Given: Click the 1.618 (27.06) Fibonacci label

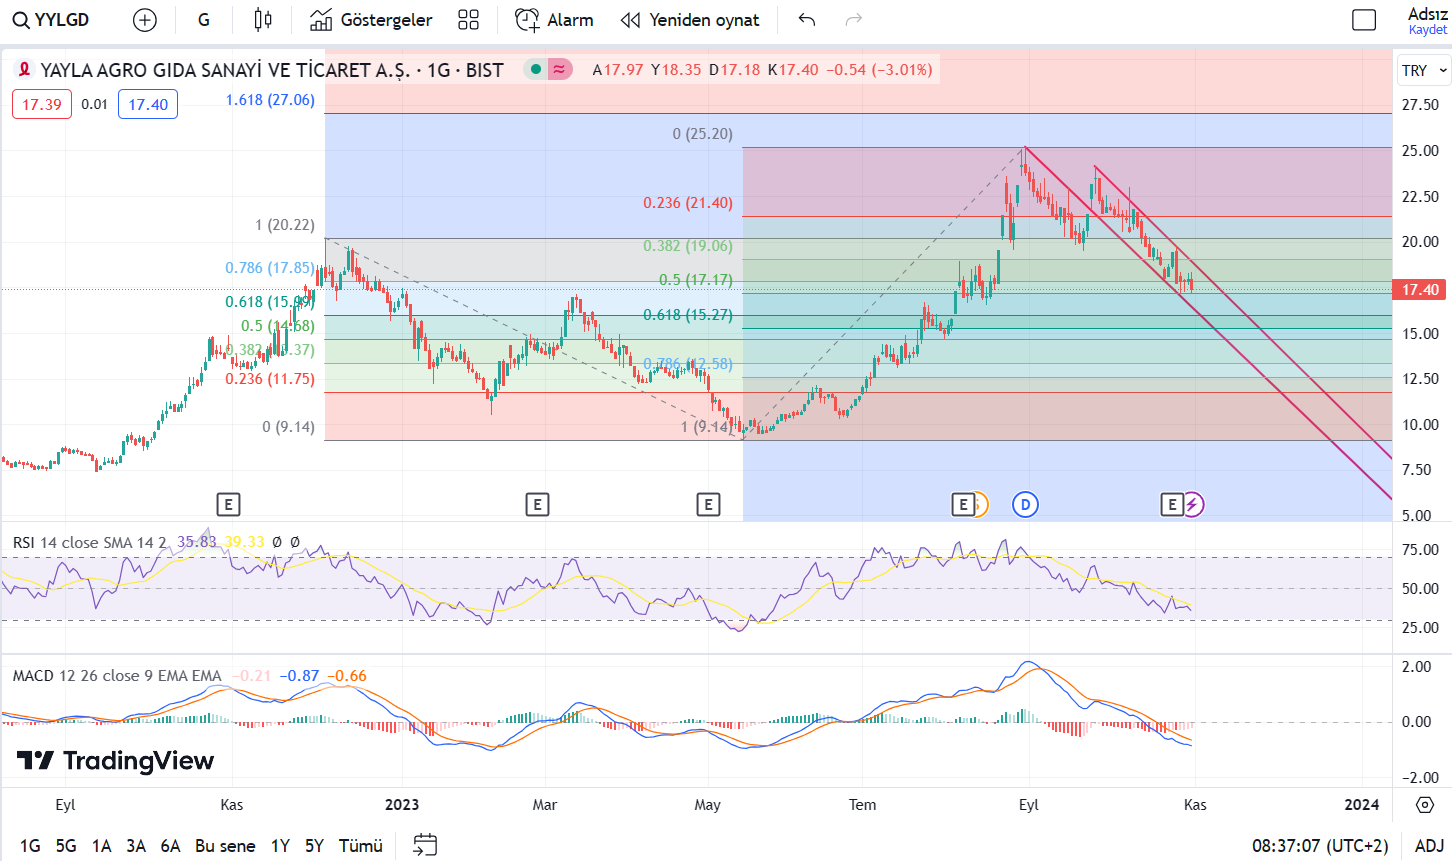Looking at the screenshot, I should point(270,100).
